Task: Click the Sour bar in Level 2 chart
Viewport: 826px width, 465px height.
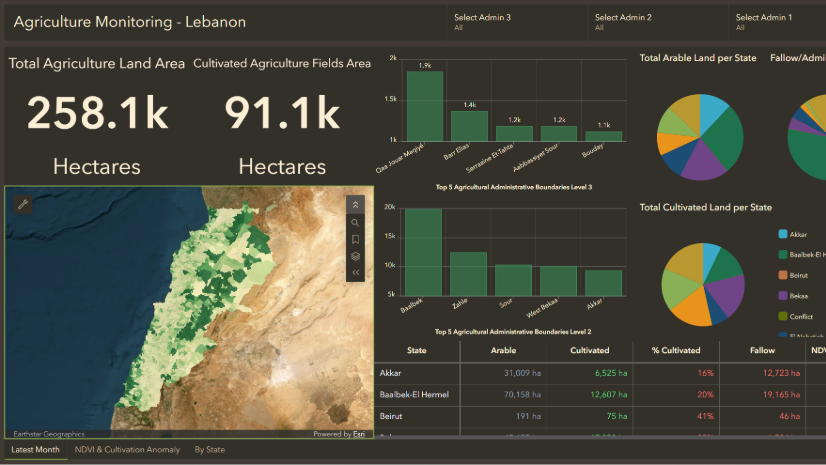Action: pos(513,280)
